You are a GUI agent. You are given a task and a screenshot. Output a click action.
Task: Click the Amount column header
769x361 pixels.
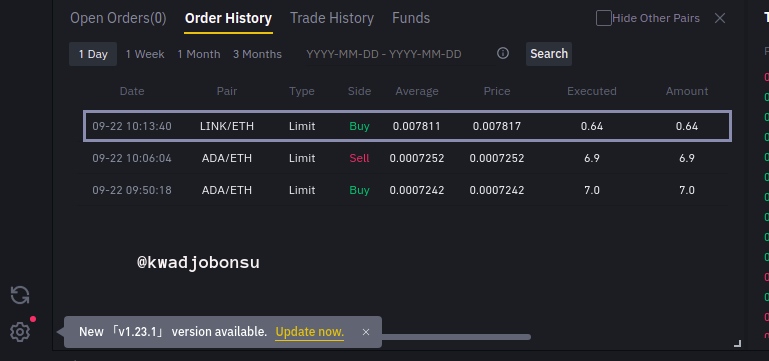(687, 91)
